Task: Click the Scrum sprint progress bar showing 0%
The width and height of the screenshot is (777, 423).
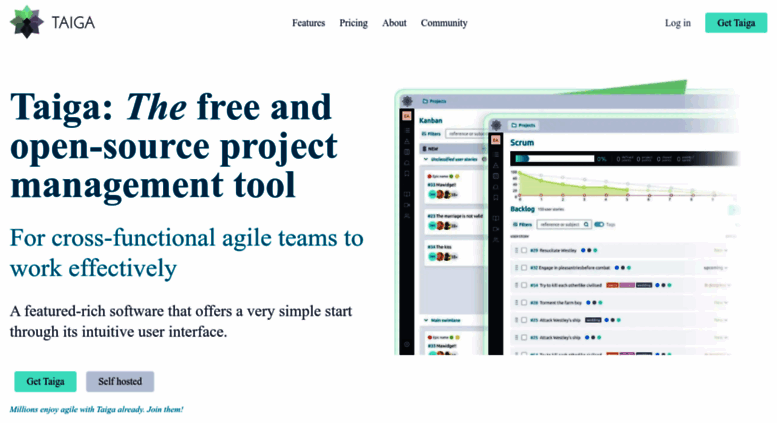Action: point(555,159)
